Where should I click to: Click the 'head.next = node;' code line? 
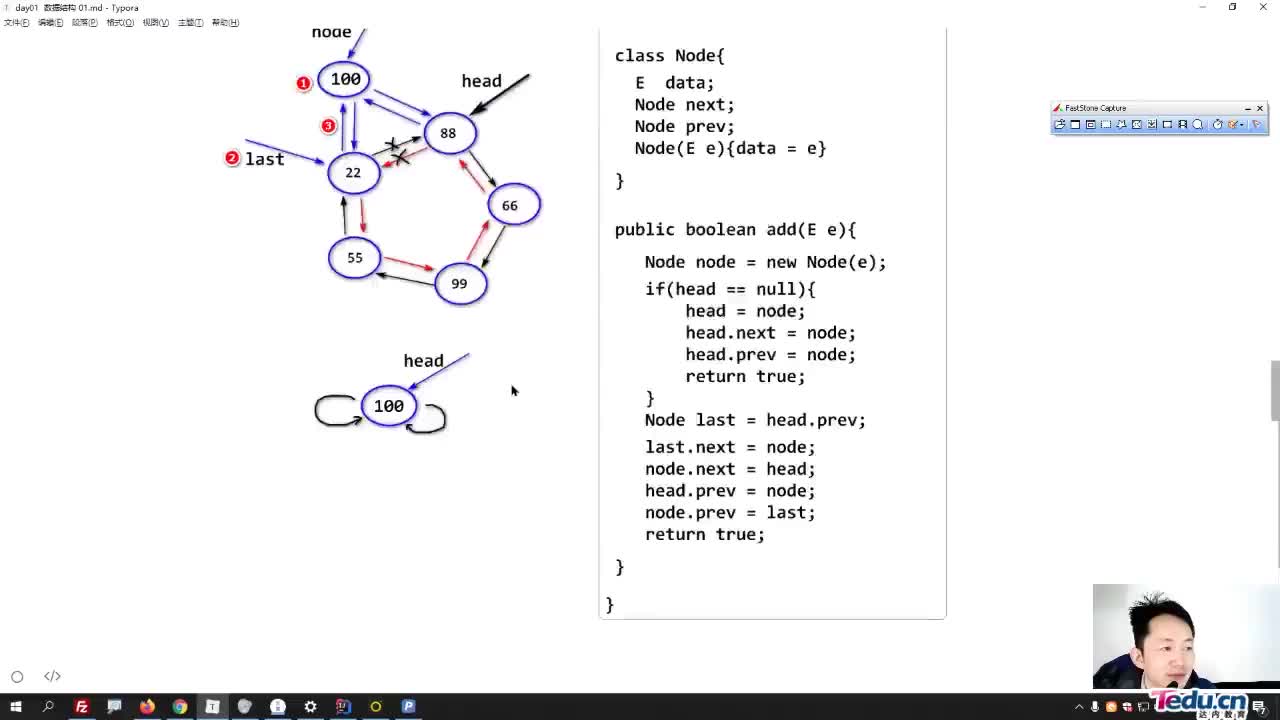(770, 333)
